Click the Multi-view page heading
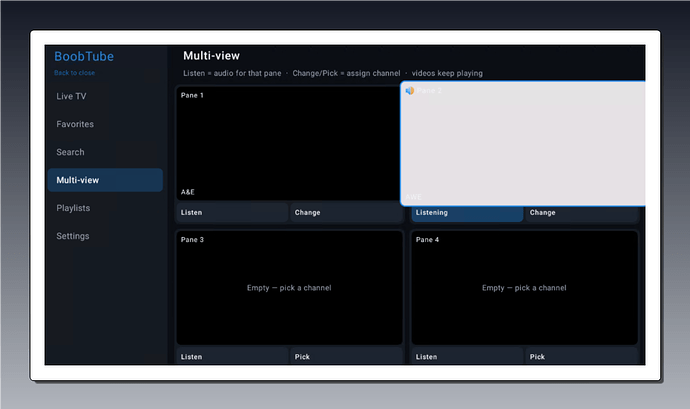Screen dimensions: 690x409 coord(212,56)
